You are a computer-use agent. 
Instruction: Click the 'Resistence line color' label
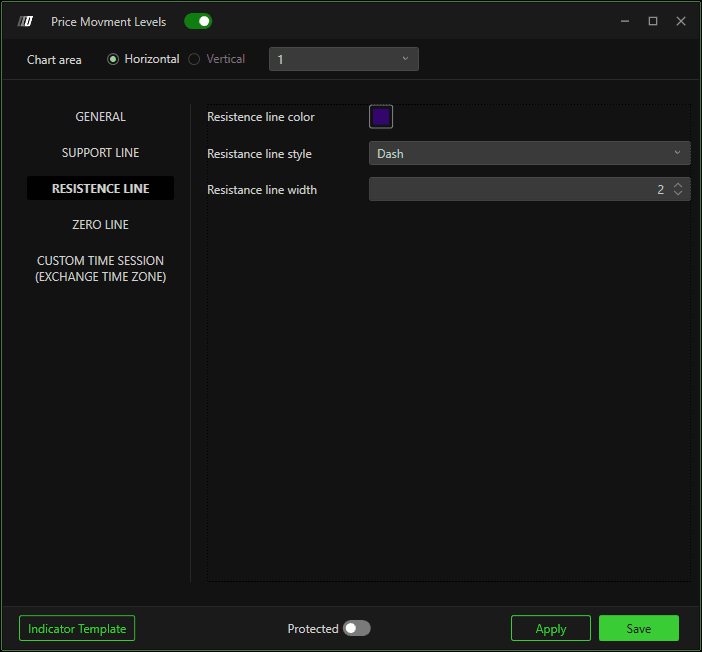click(261, 117)
